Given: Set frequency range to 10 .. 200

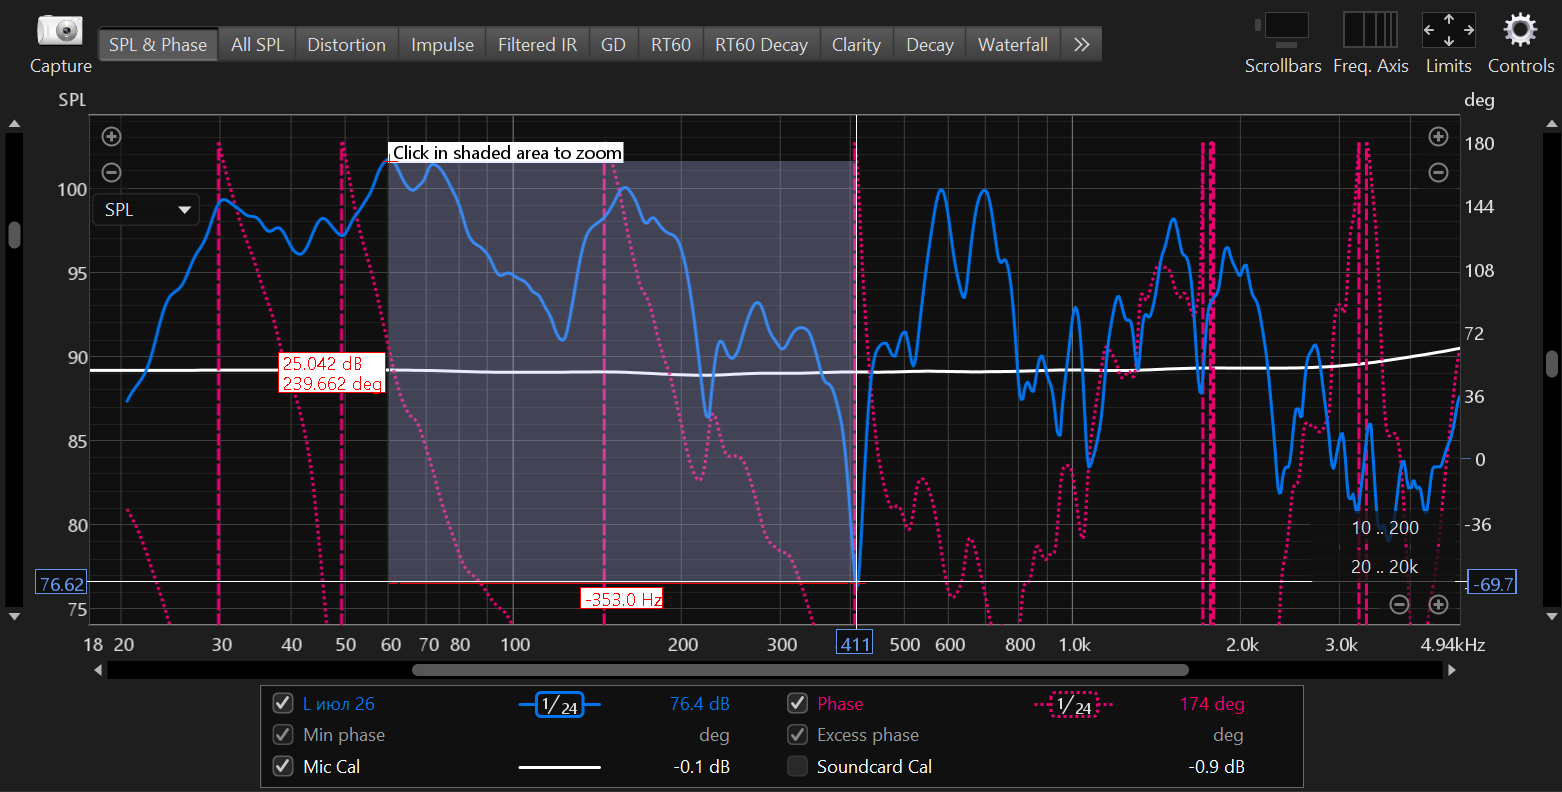Looking at the screenshot, I should tap(1384, 527).
